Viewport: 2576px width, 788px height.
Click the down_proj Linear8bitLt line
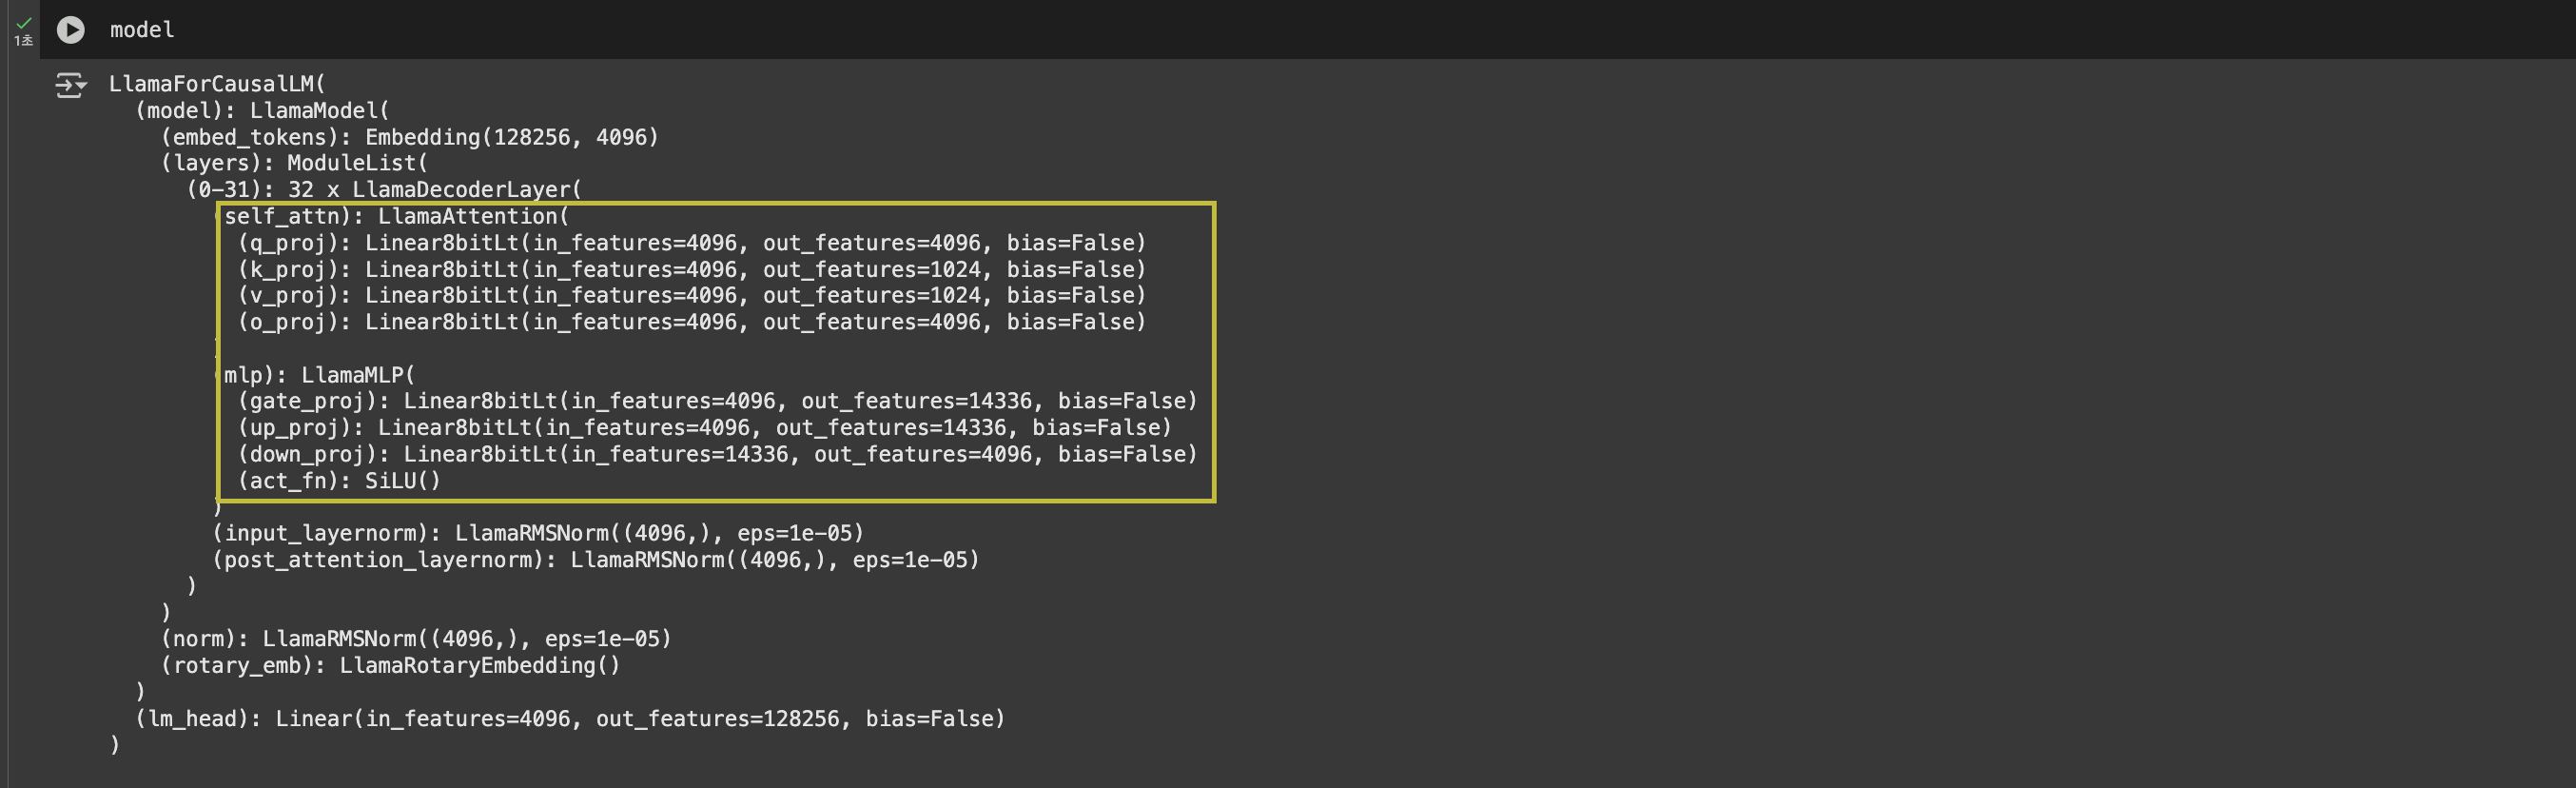[717, 454]
